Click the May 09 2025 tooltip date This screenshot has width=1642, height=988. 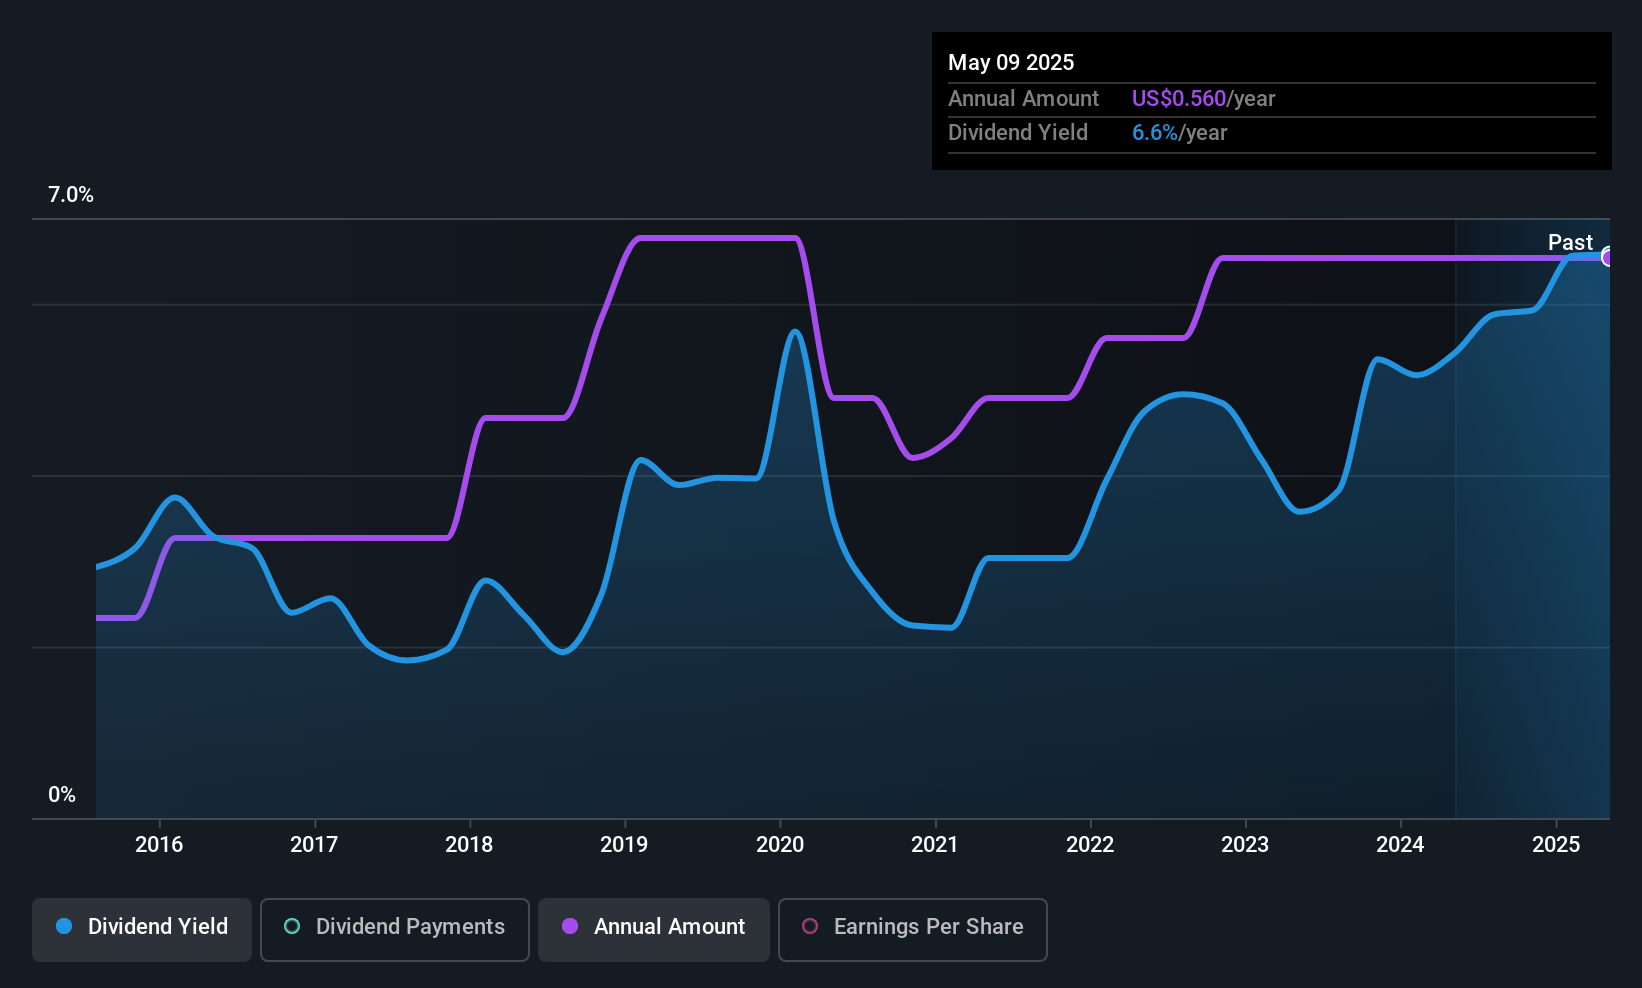click(x=1011, y=63)
